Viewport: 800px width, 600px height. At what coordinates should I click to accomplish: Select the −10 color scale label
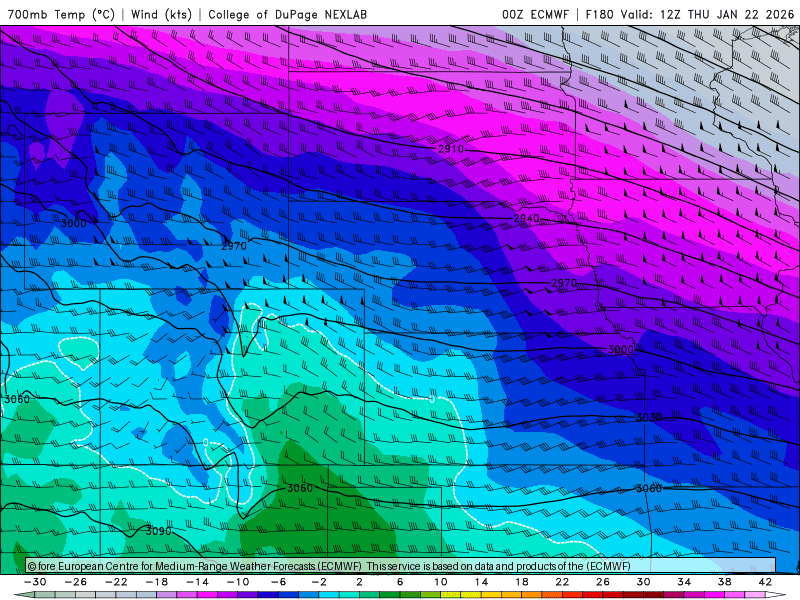(x=237, y=582)
